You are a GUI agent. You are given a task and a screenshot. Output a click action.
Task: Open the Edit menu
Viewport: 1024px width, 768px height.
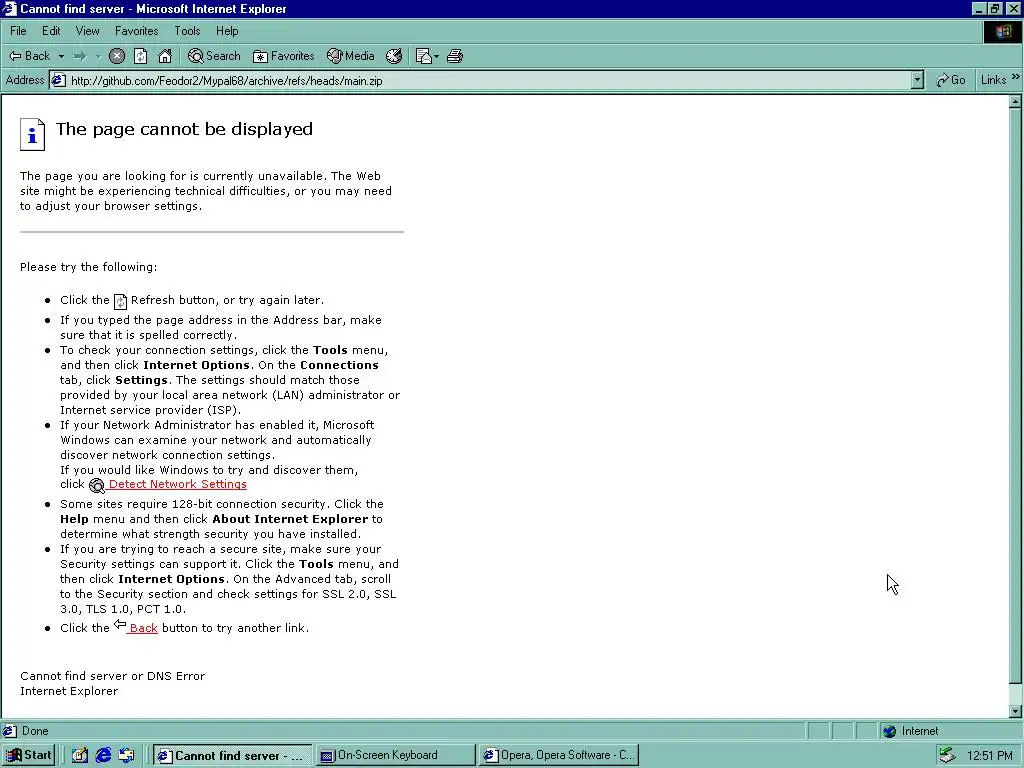click(x=51, y=31)
